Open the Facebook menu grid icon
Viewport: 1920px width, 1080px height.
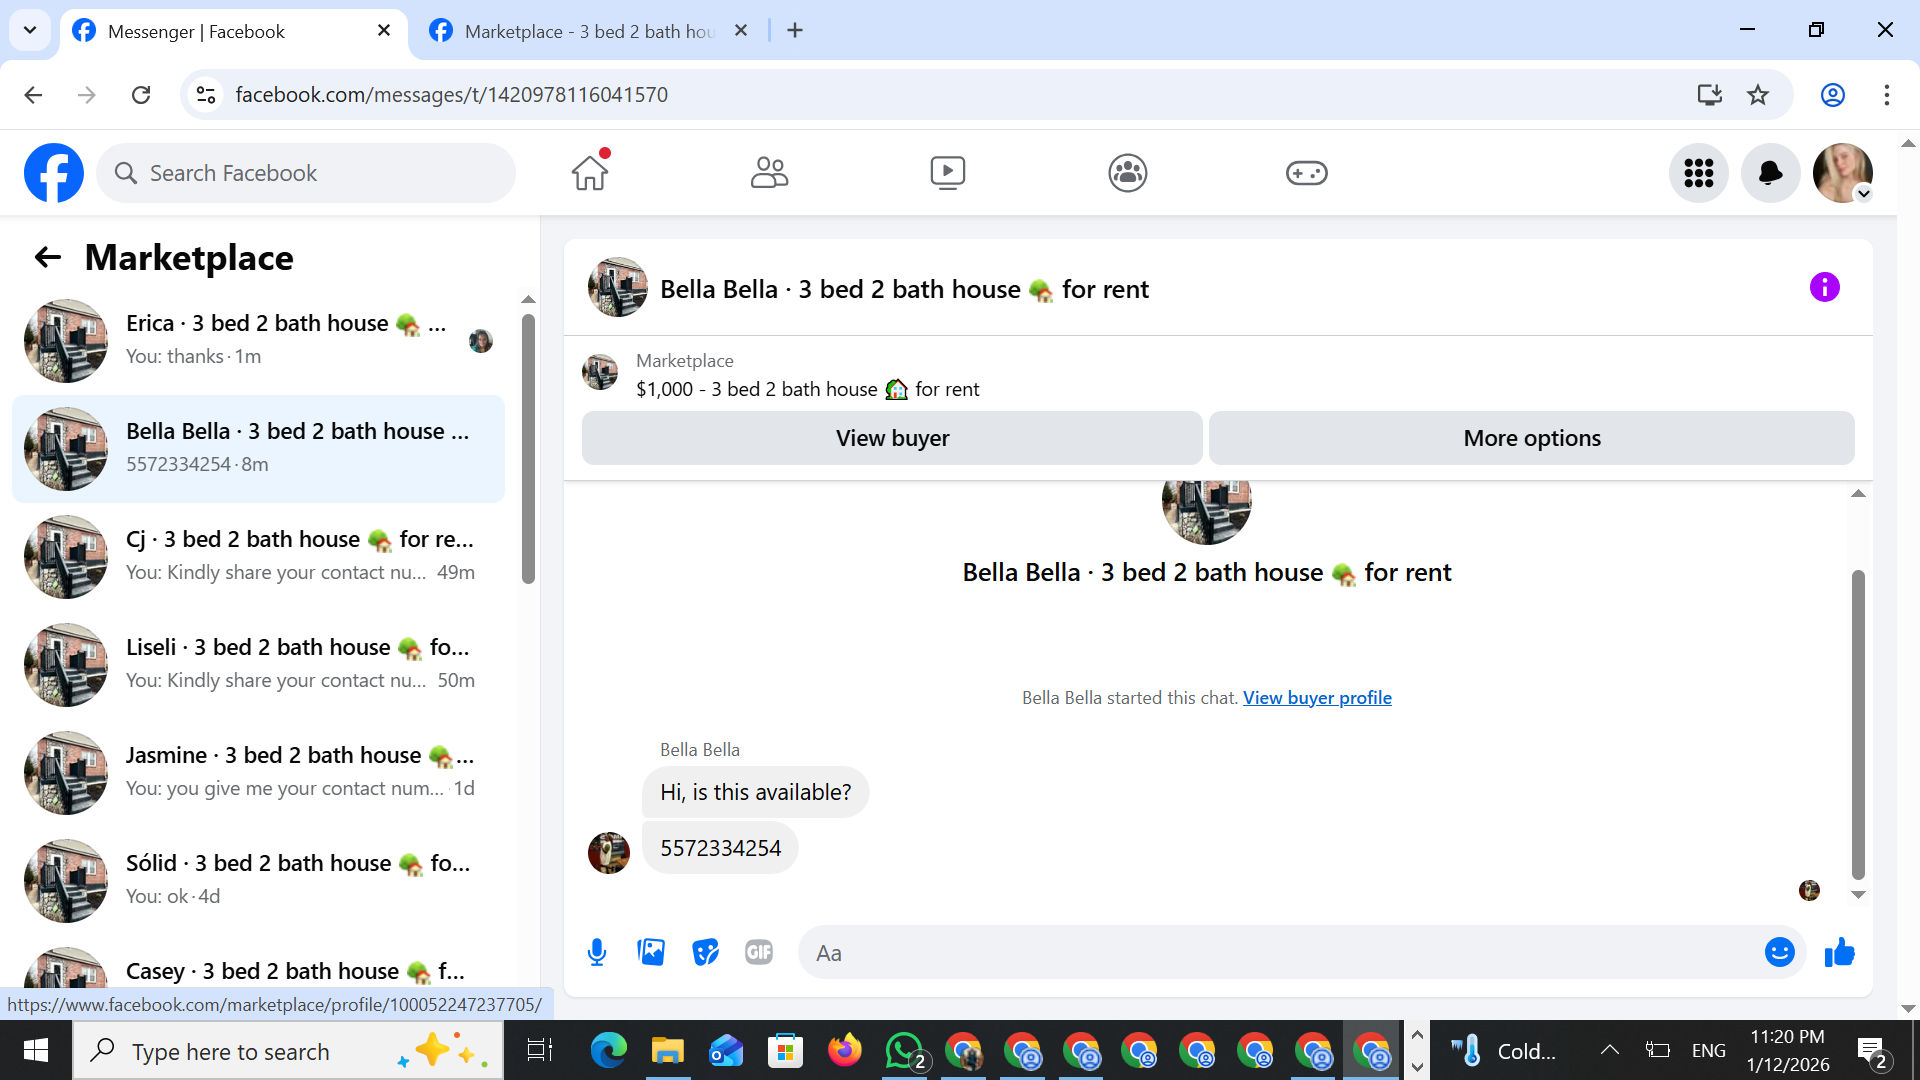coord(1698,173)
